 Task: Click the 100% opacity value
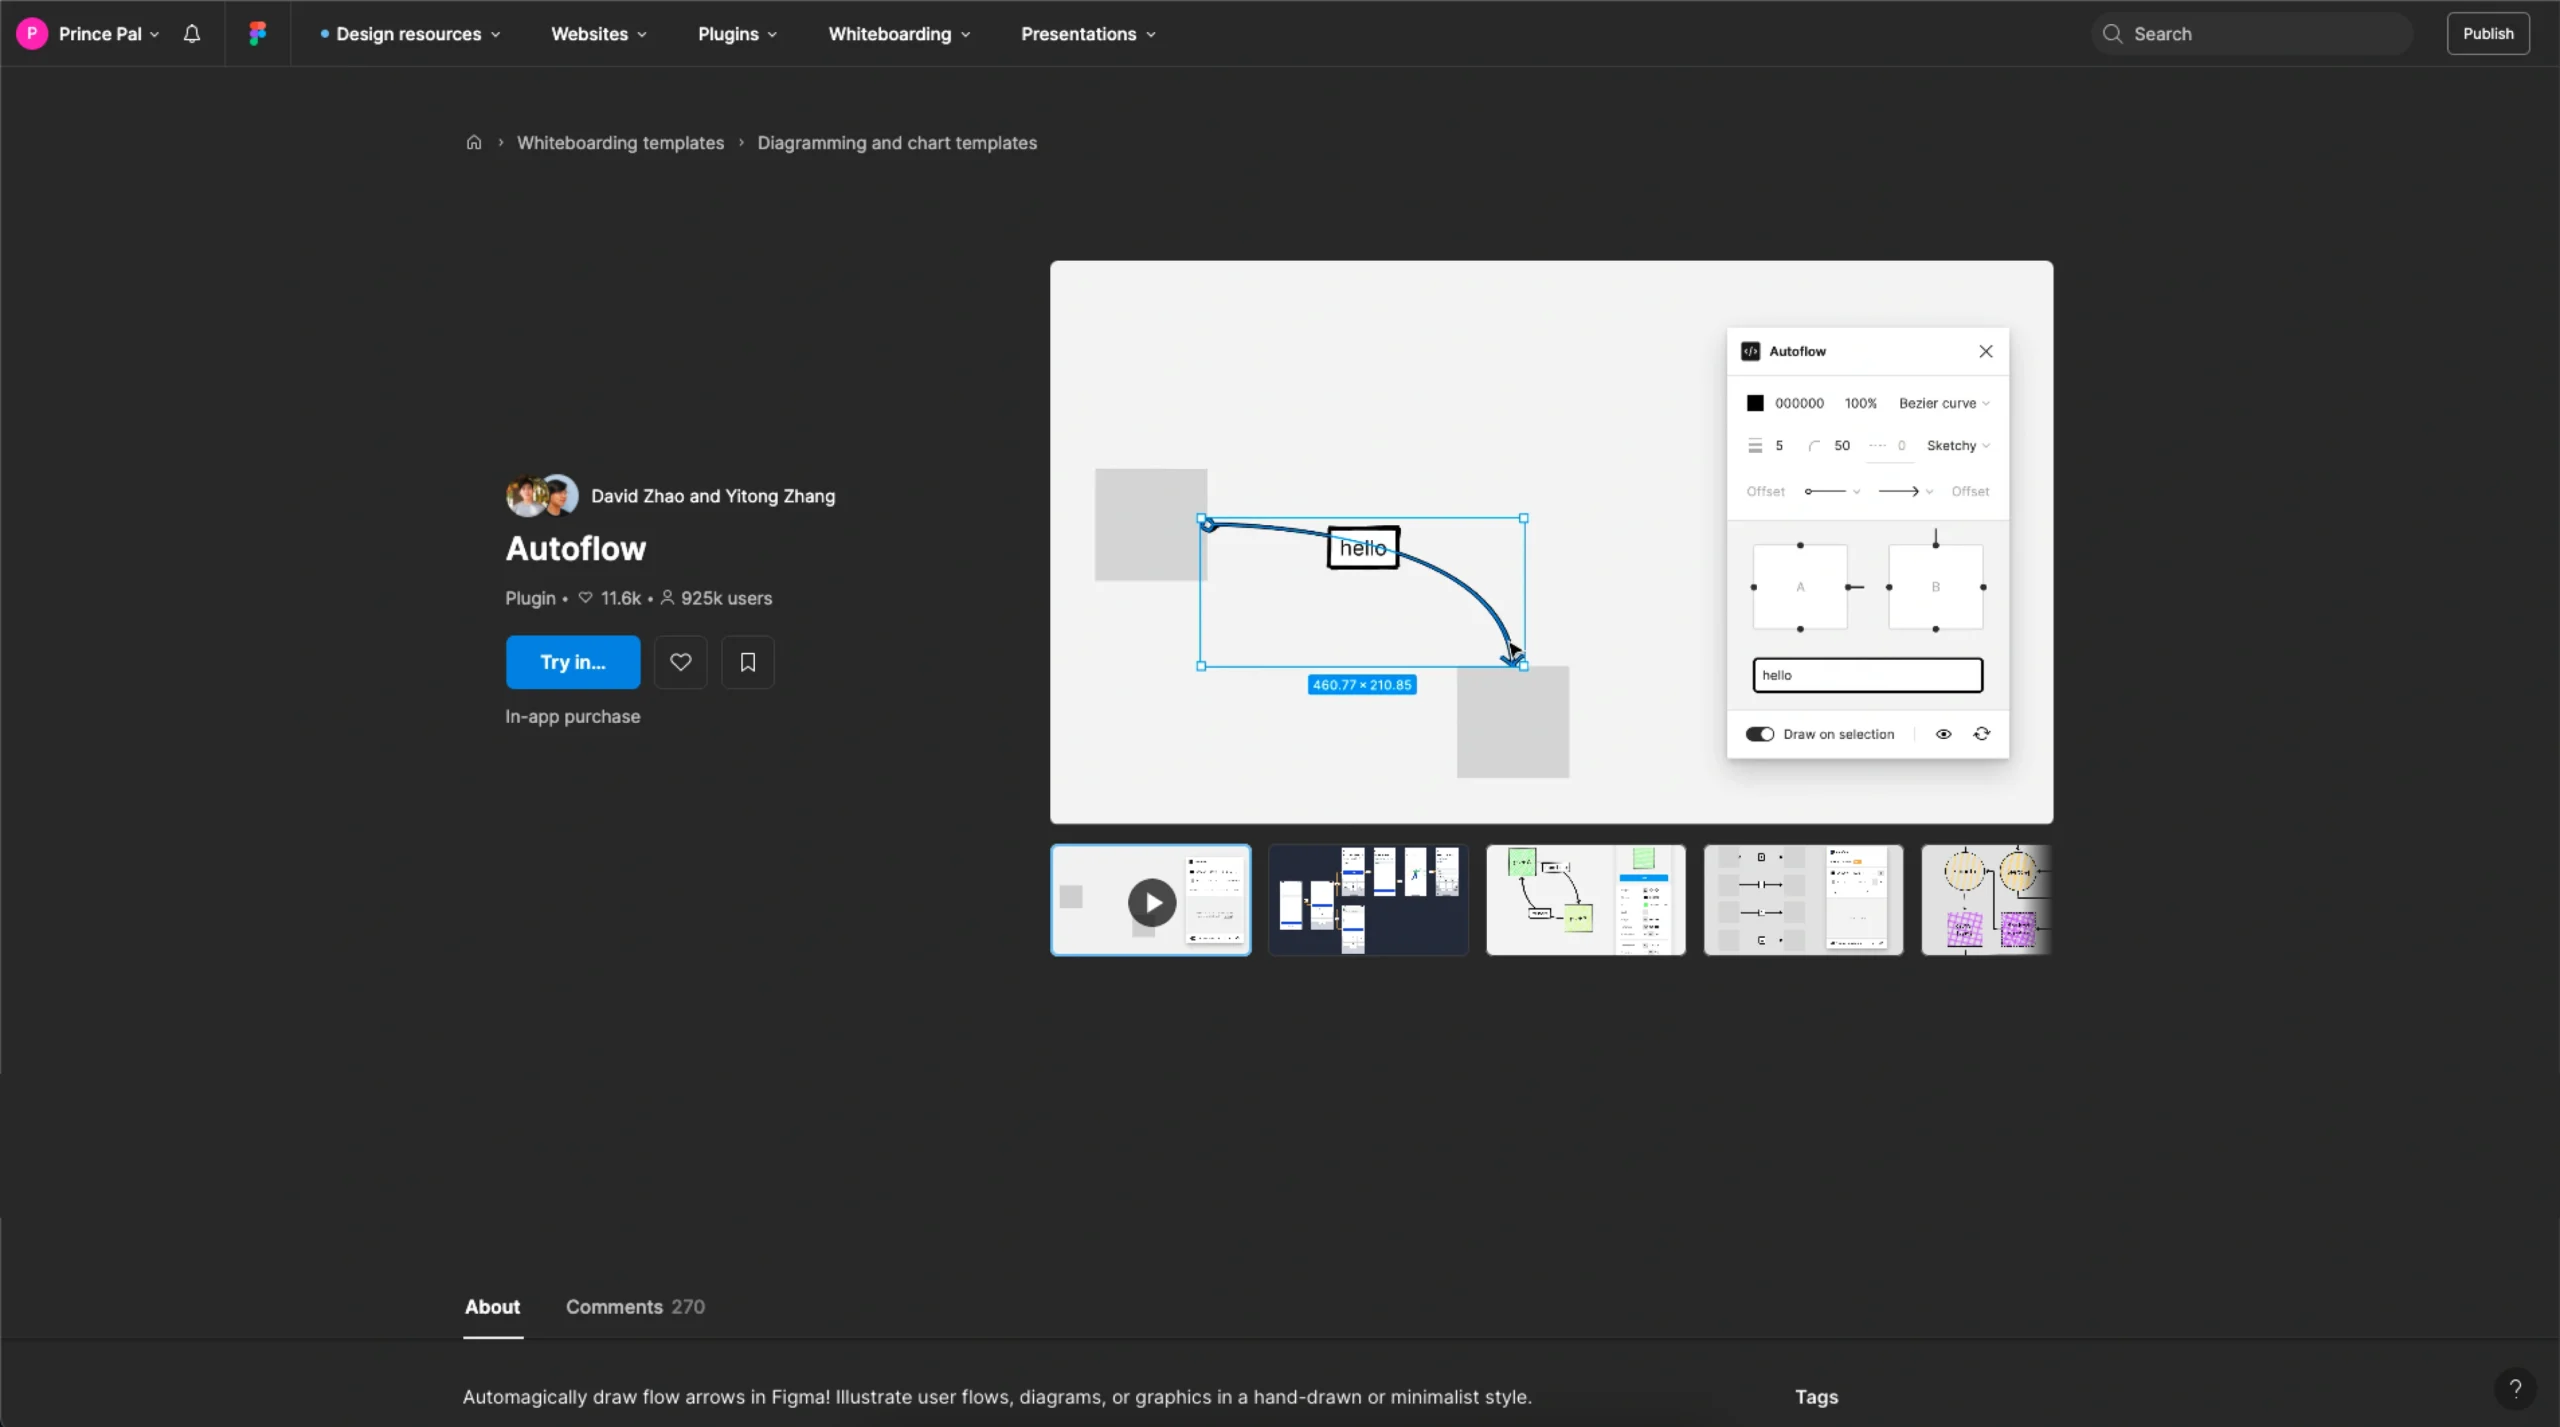1861,403
